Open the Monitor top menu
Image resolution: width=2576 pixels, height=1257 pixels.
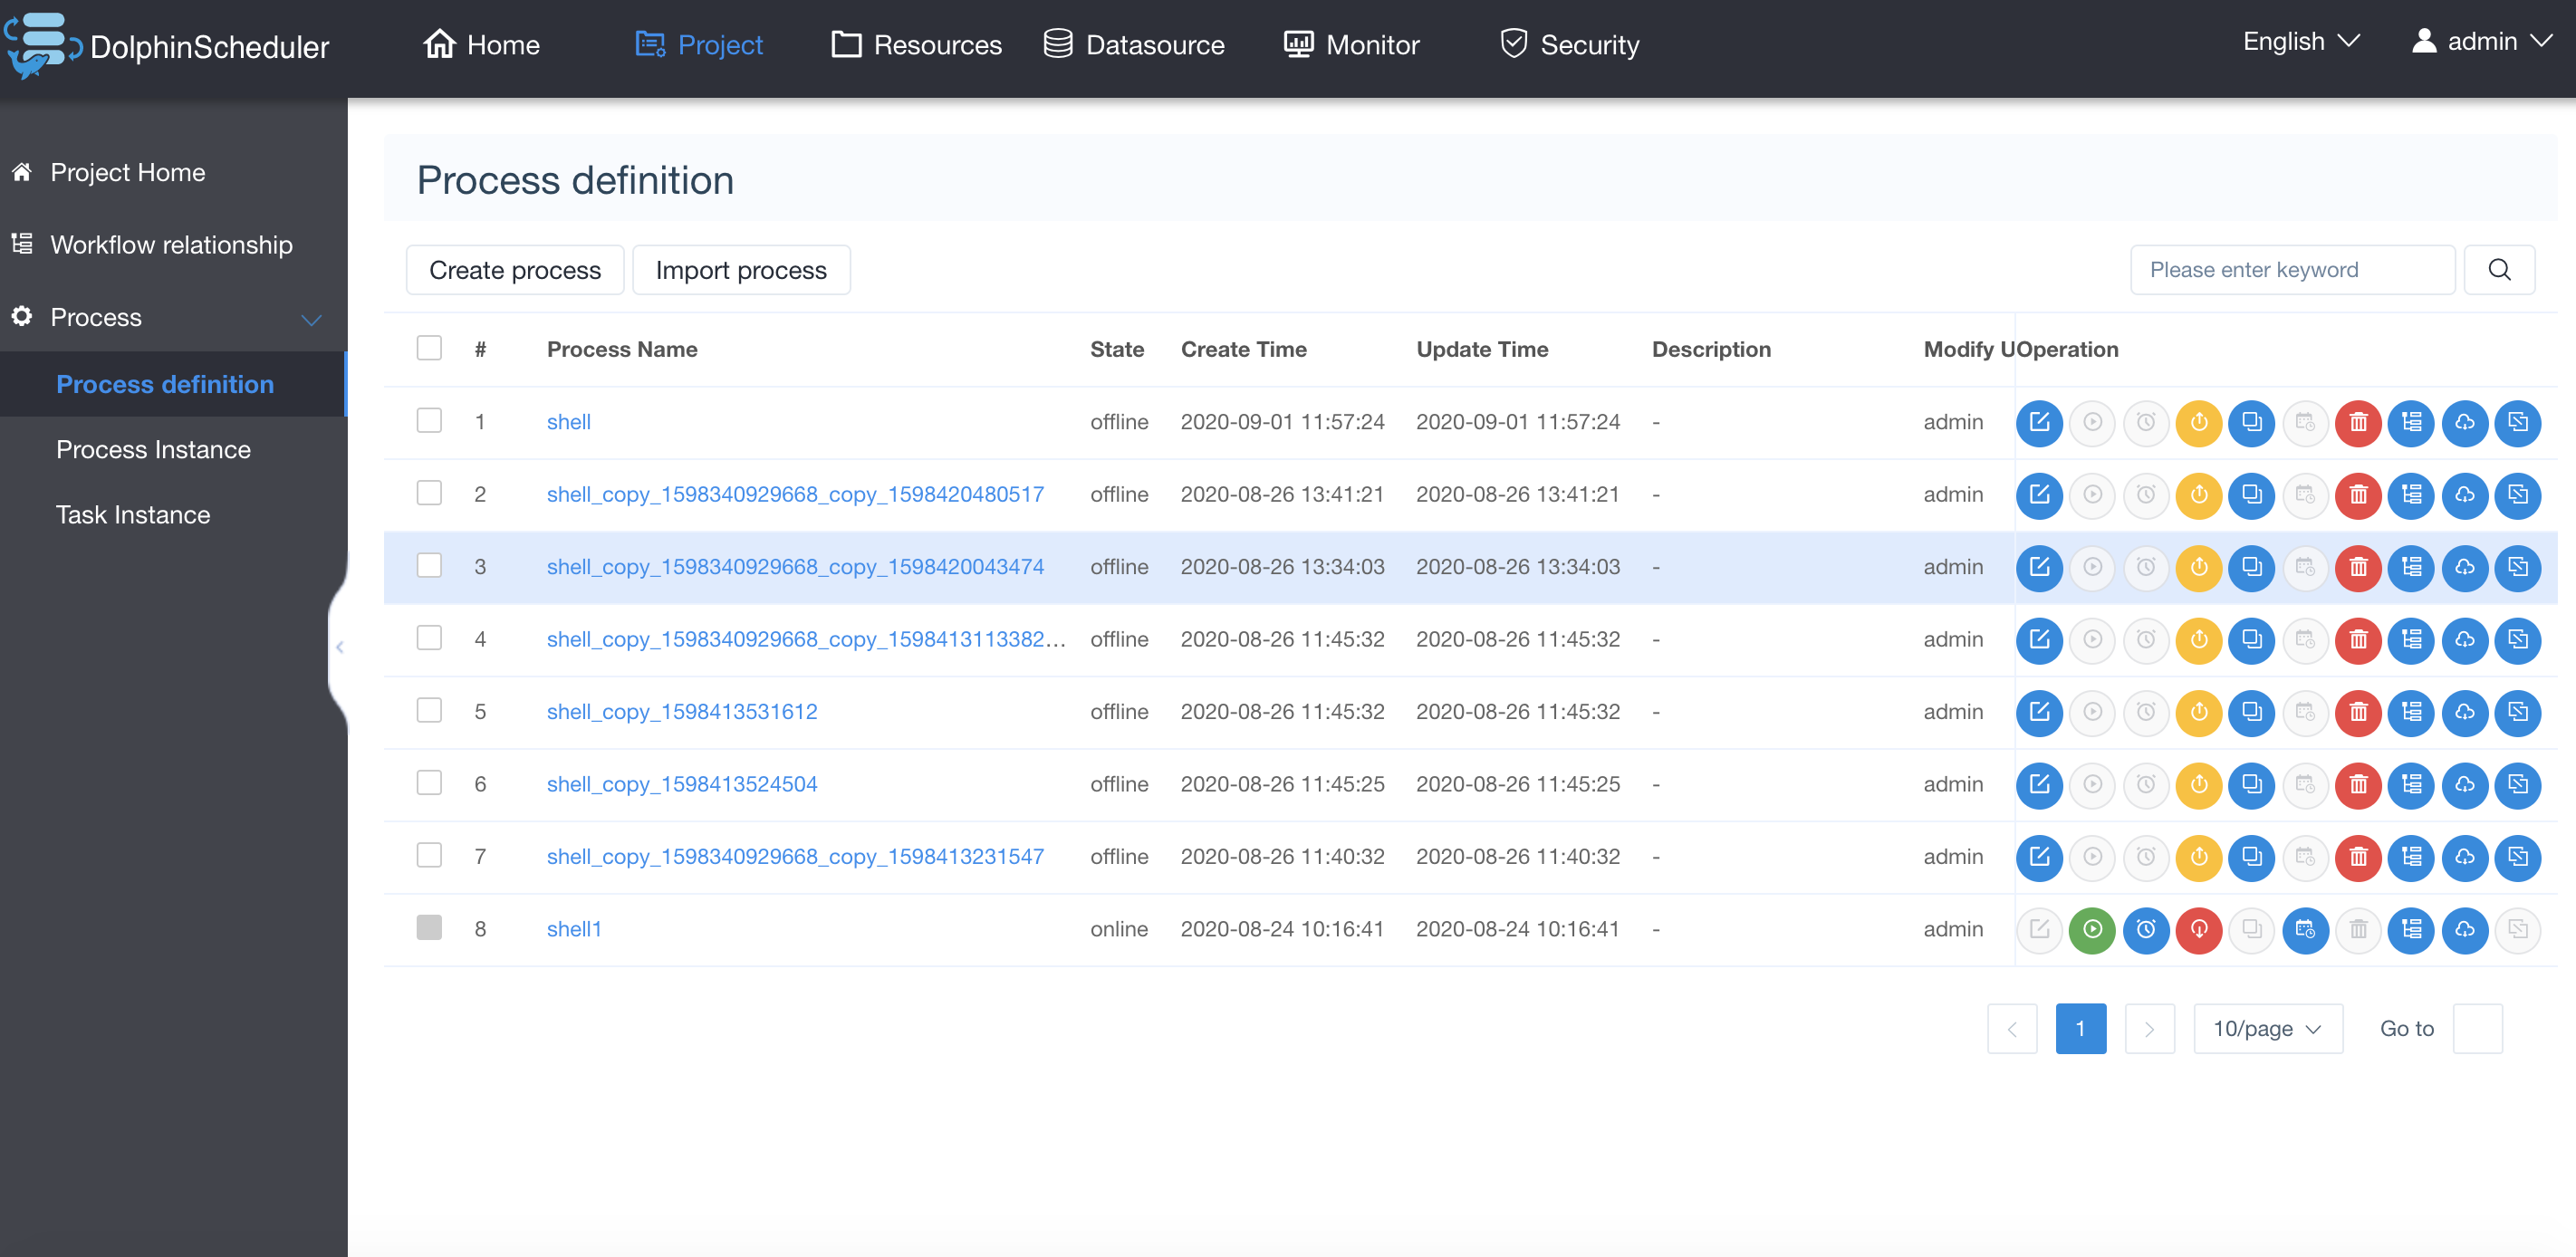[1351, 45]
